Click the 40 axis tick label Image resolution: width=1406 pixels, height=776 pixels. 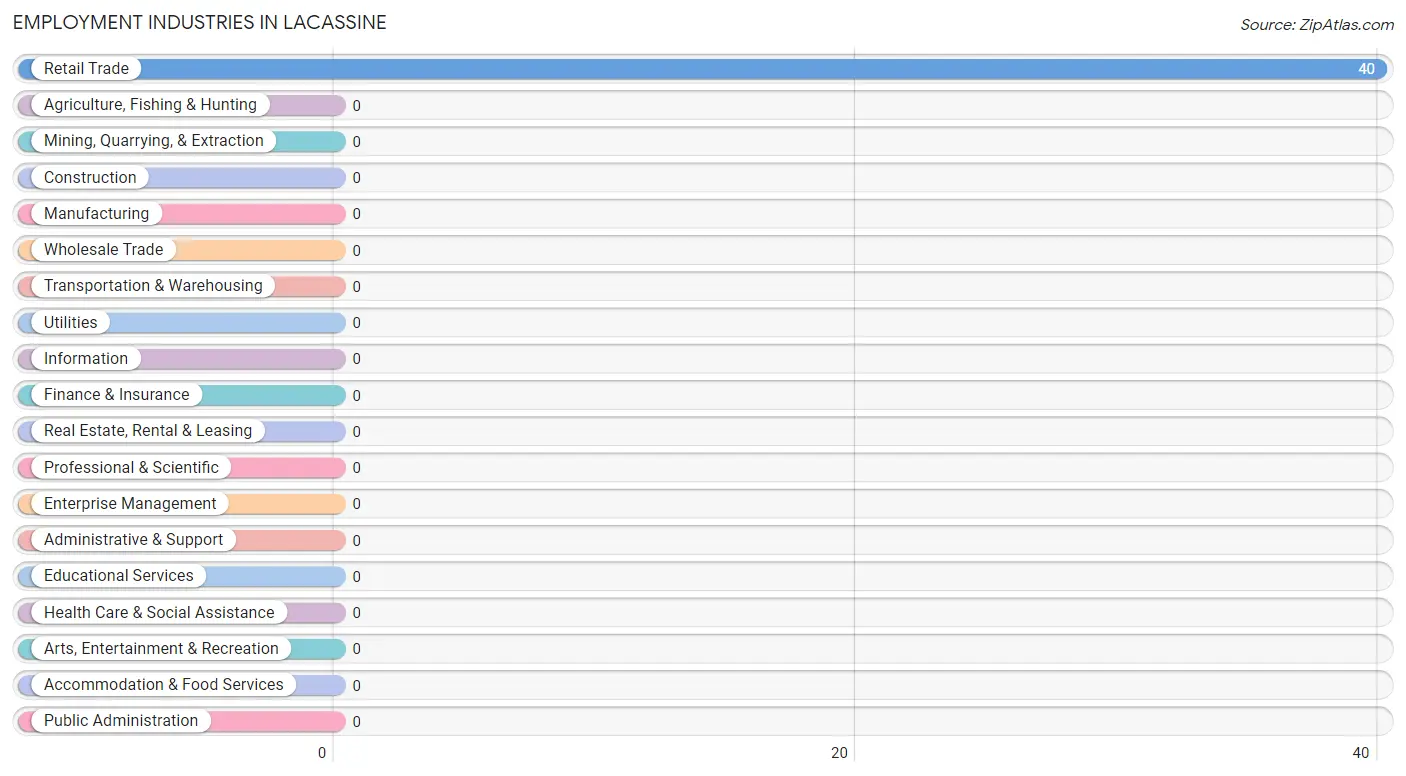click(x=1361, y=753)
